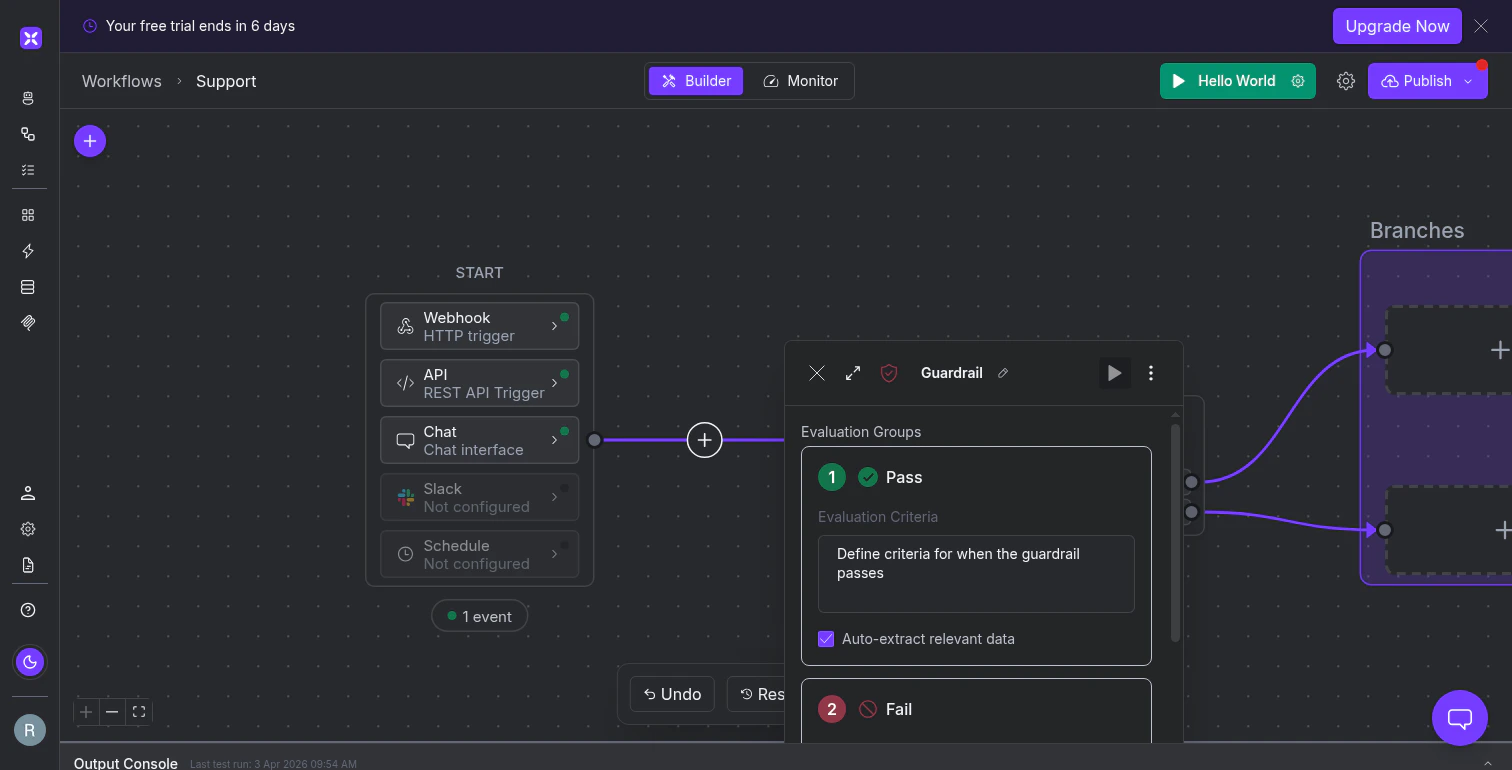The height and width of the screenshot is (770, 1512).
Task: Select the lightning actions icon in sidebar
Action: click(x=28, y=251)
